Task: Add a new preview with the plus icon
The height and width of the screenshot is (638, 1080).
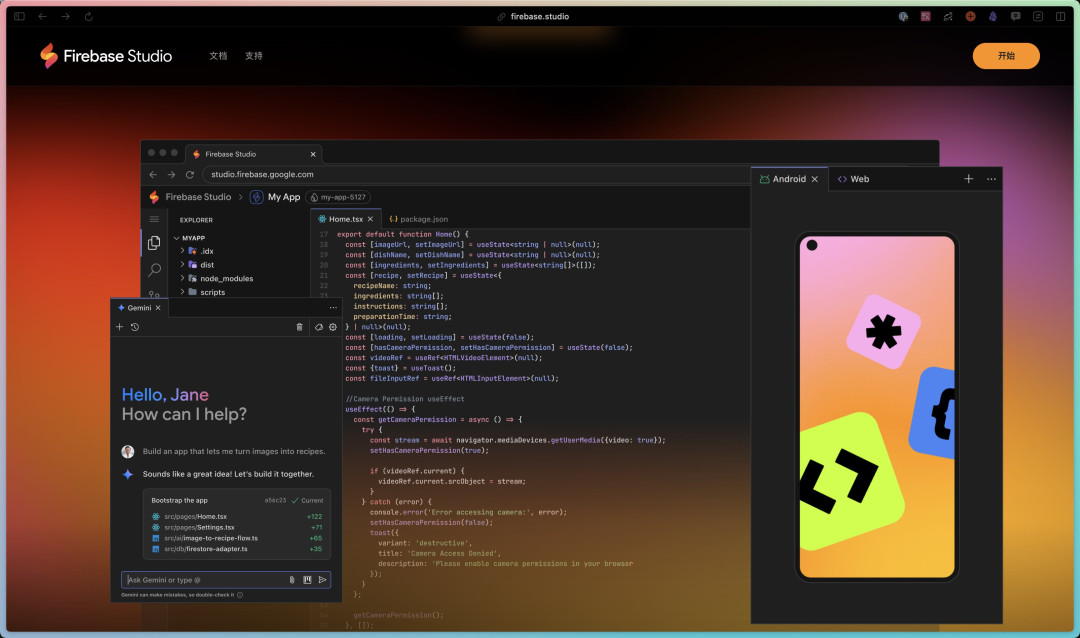Action: (968, 178)
